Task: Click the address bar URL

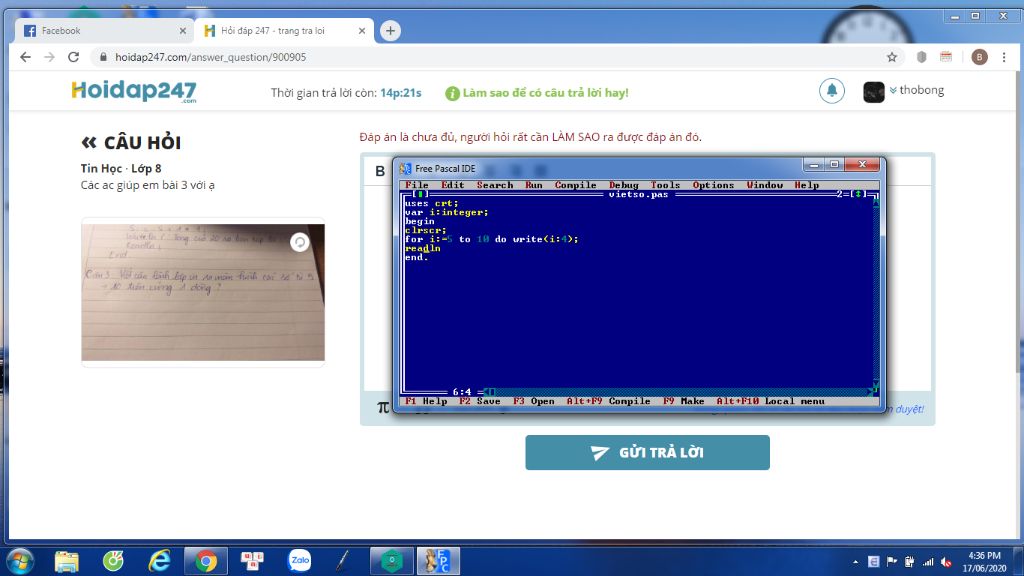Action: (x=210, y=57)
